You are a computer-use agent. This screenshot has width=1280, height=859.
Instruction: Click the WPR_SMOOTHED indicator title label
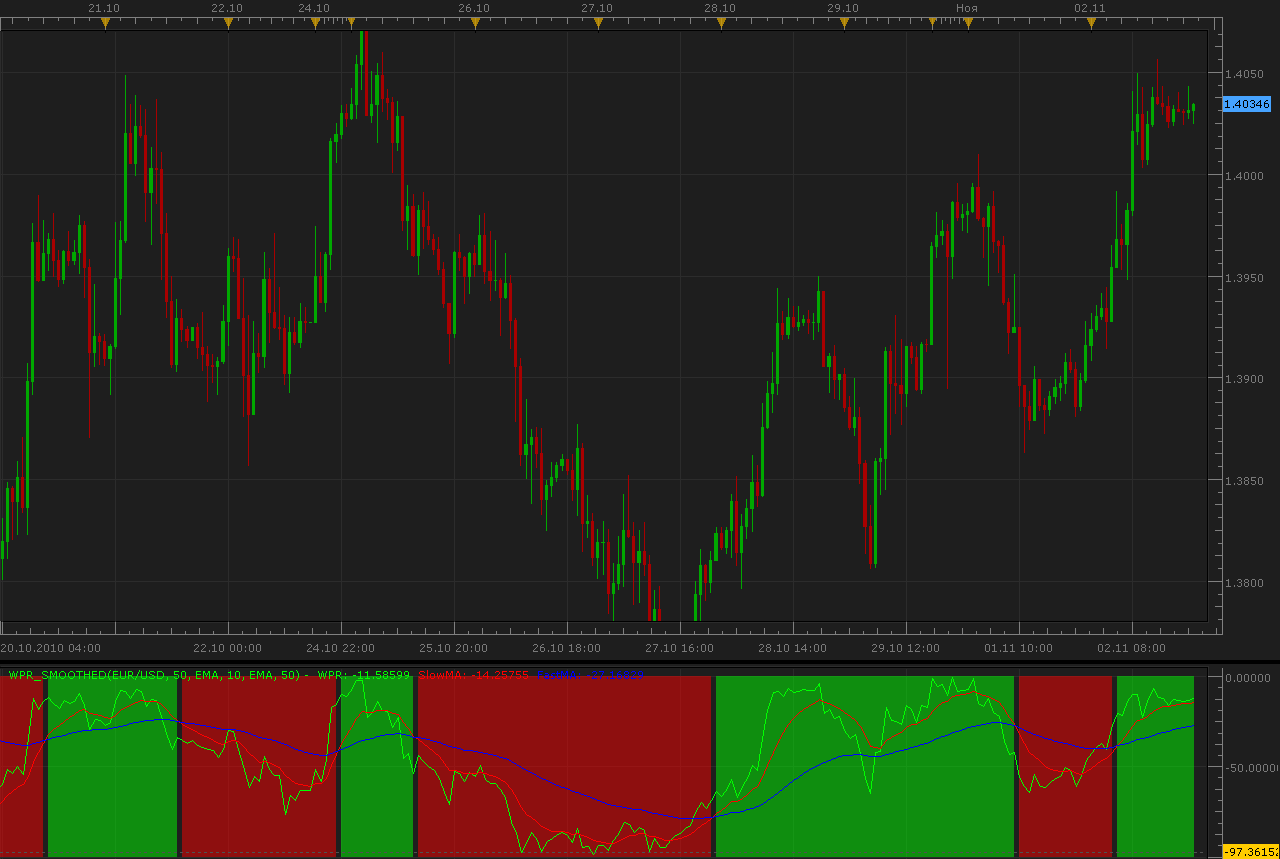[x=155, y=675]
